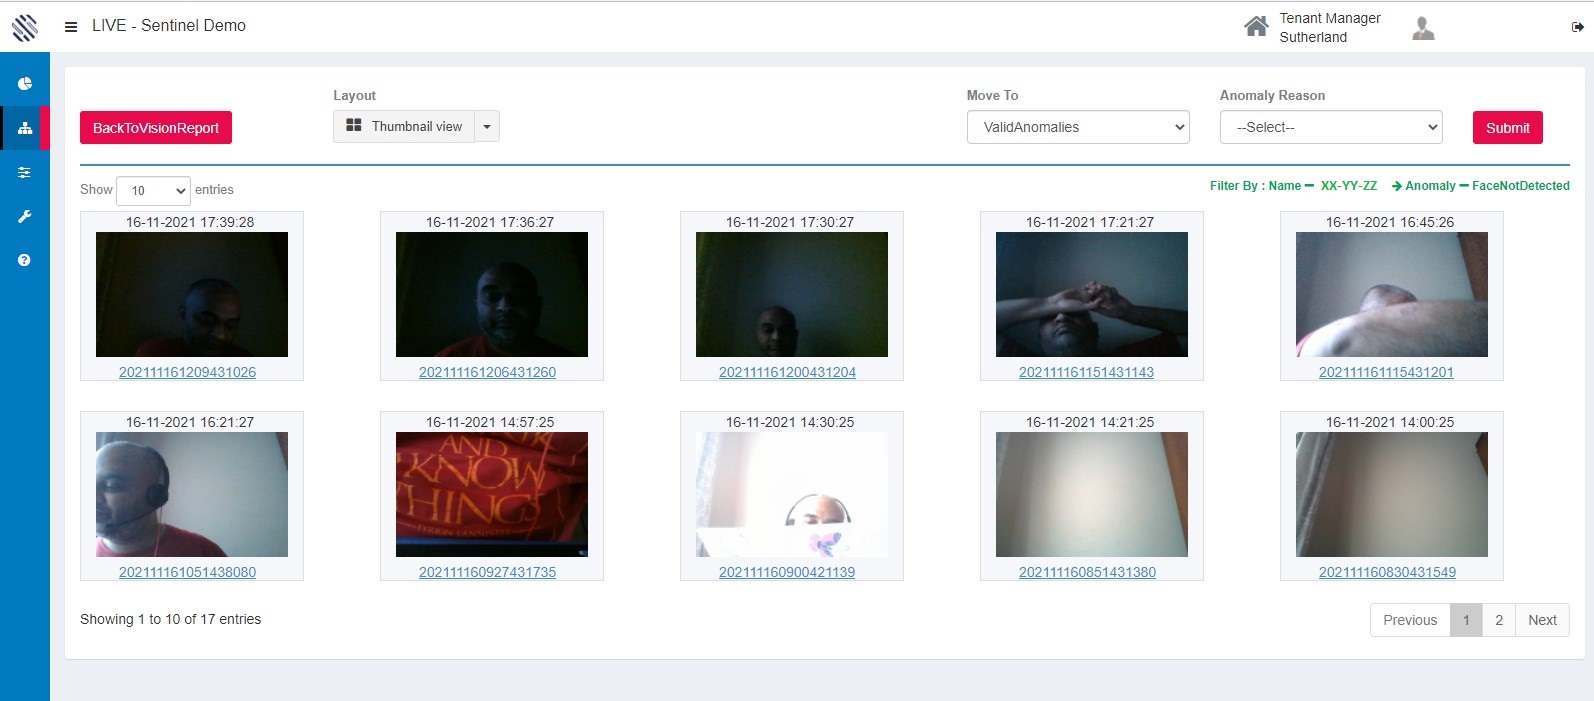Screen dimensions: 1594x701
Task: Expand the Thumbnail view layout caret
Action: tap(487, 127)
